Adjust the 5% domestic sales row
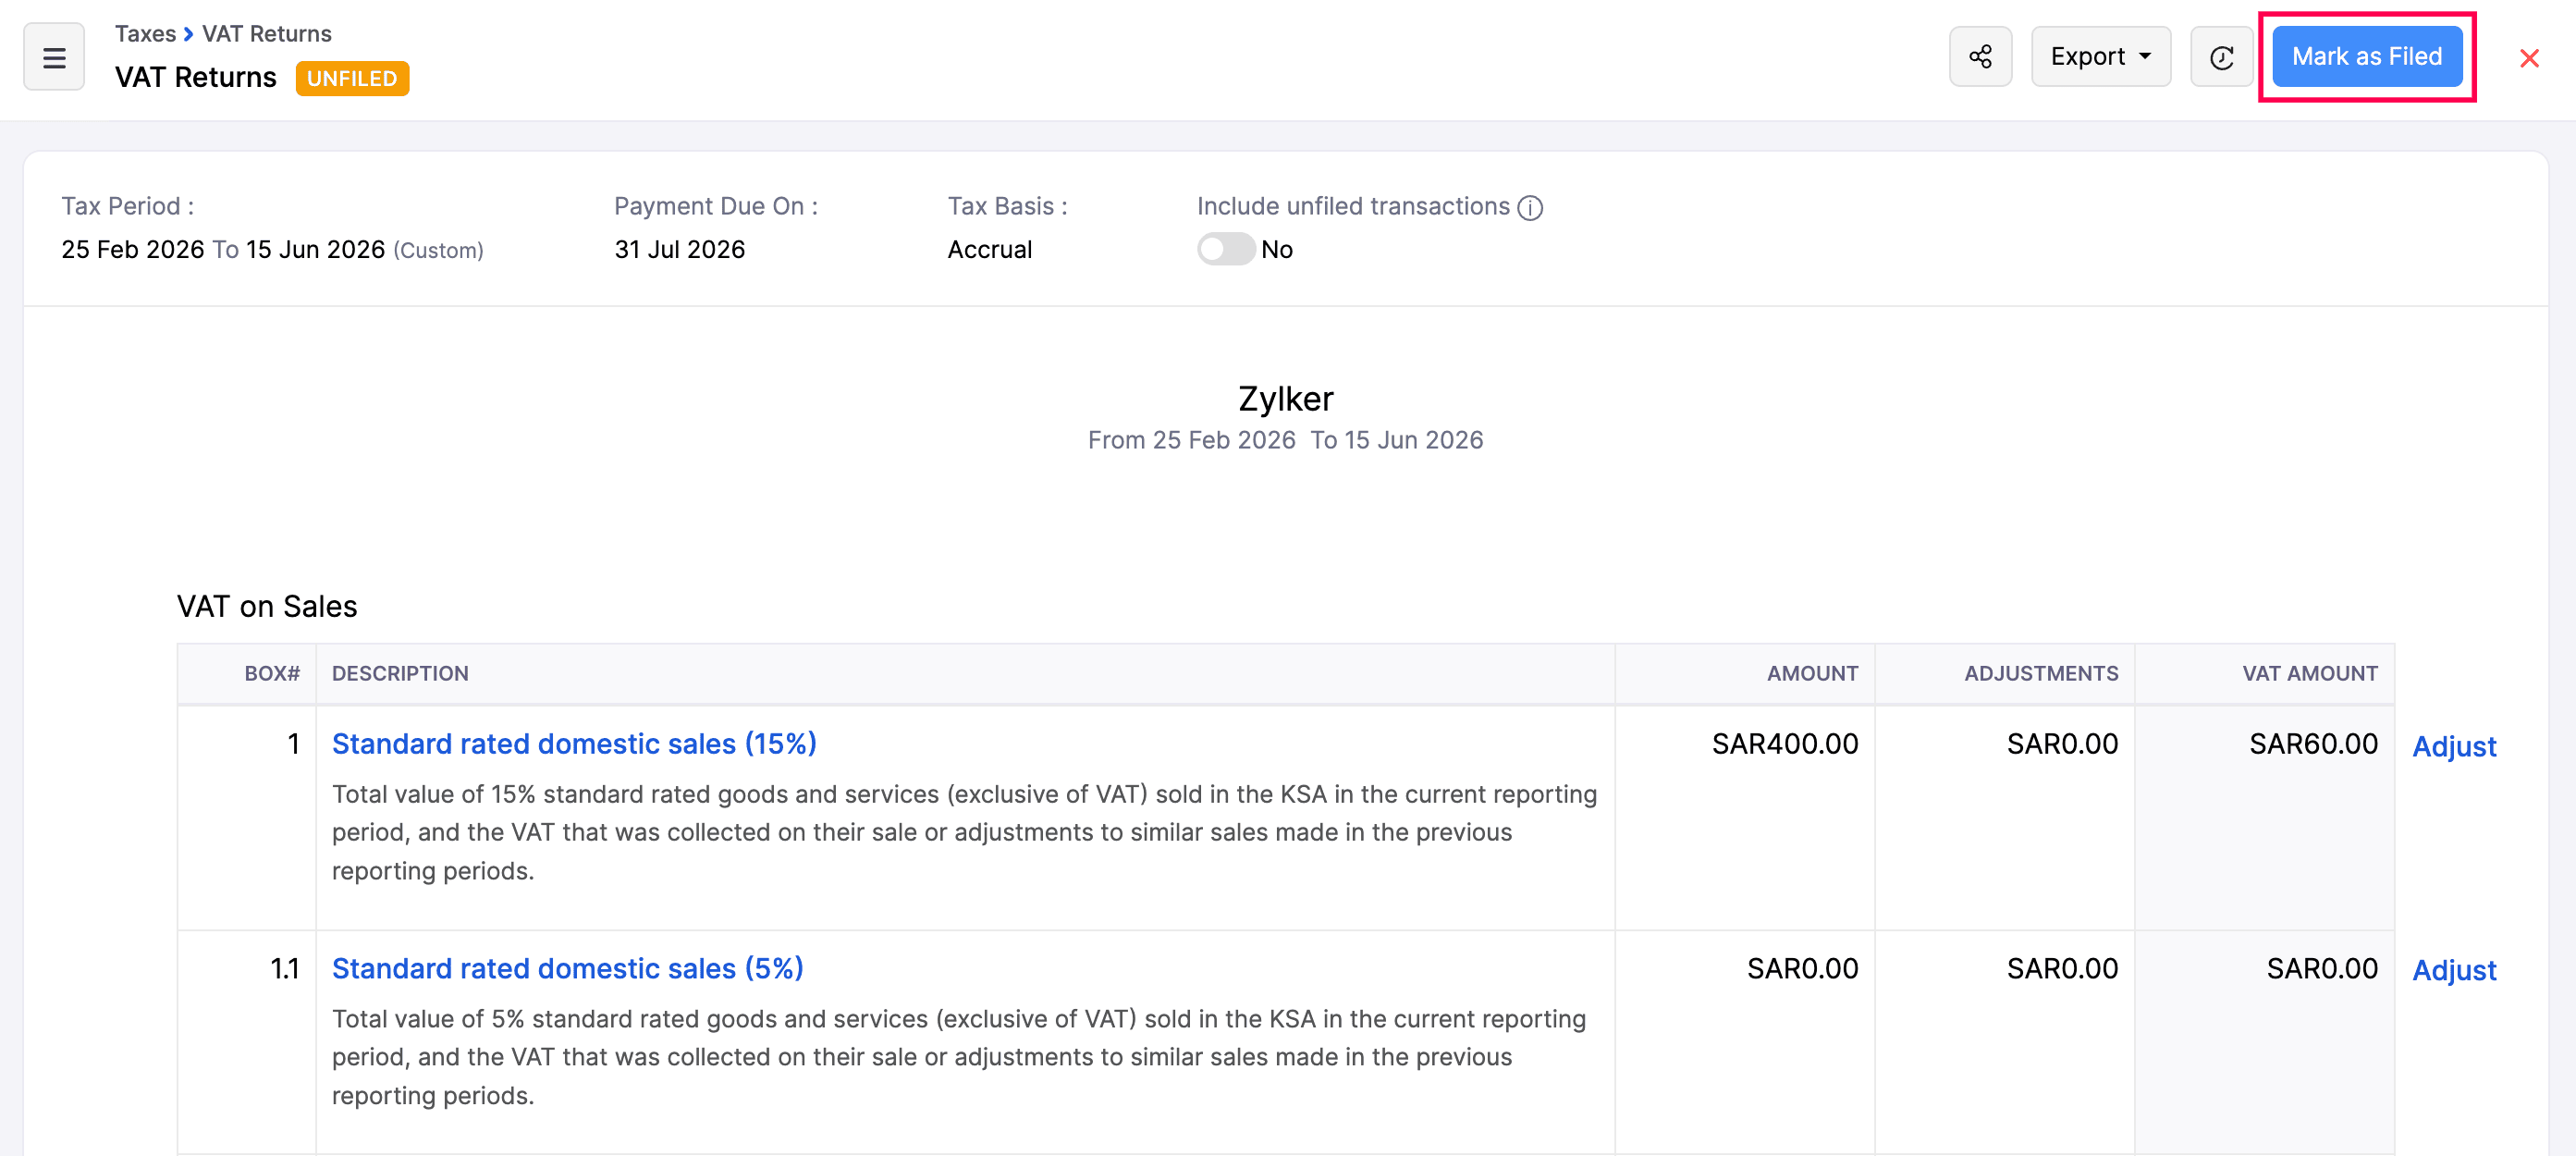Screen dimensions: 2576x1156 pyautogui.click(x=2453, y=970)
